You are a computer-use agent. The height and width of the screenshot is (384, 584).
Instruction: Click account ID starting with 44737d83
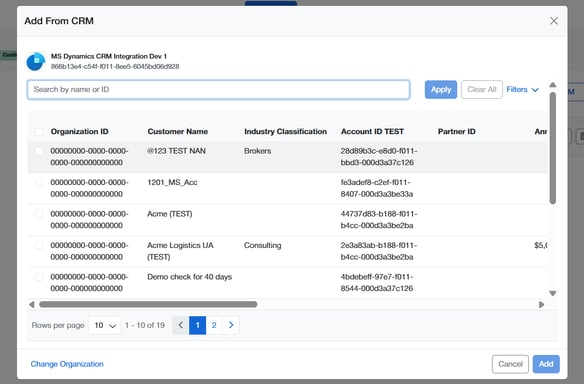pos(379,219)
